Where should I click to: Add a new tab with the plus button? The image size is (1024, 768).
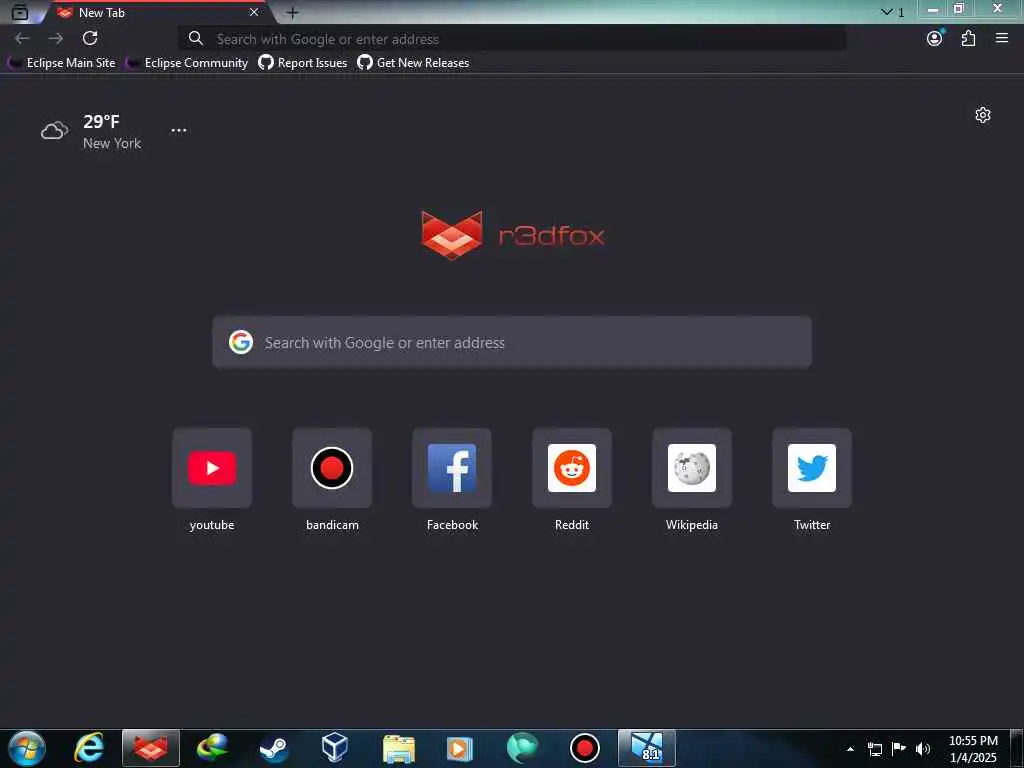tap(293, 12)
